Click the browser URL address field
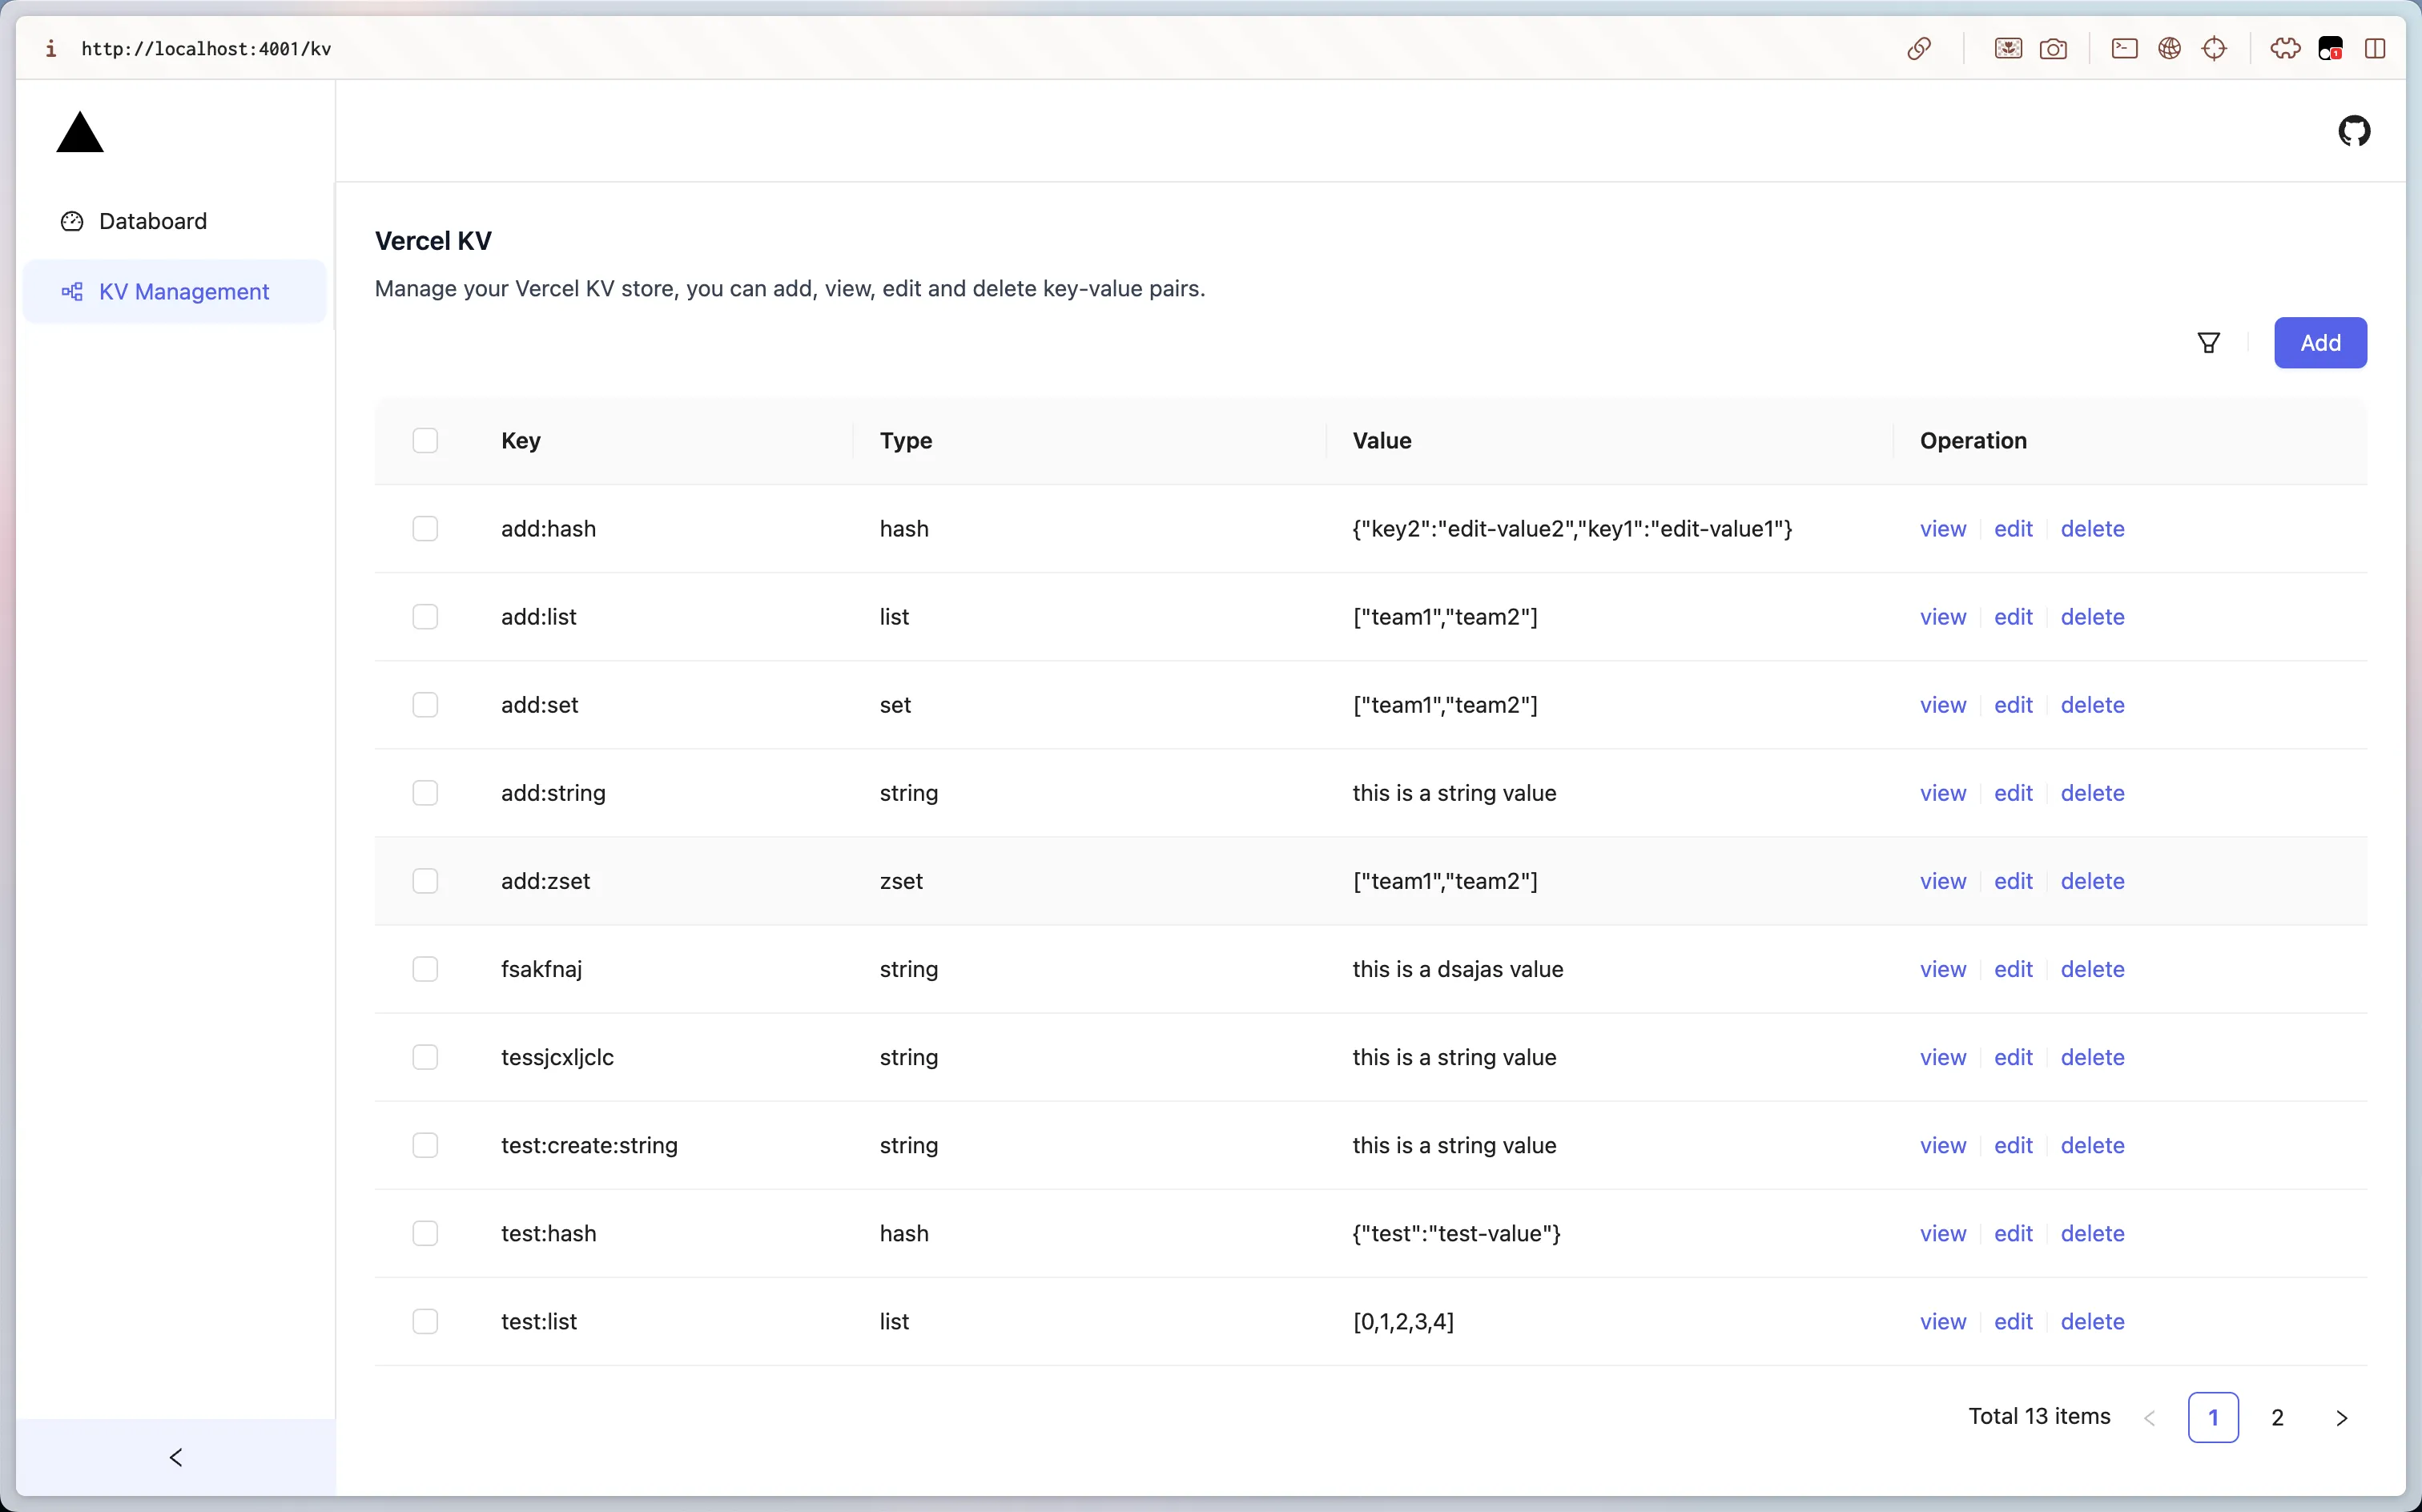Image resolution: width=2422 pixels, height=1512 pixels. coord(206,48)
